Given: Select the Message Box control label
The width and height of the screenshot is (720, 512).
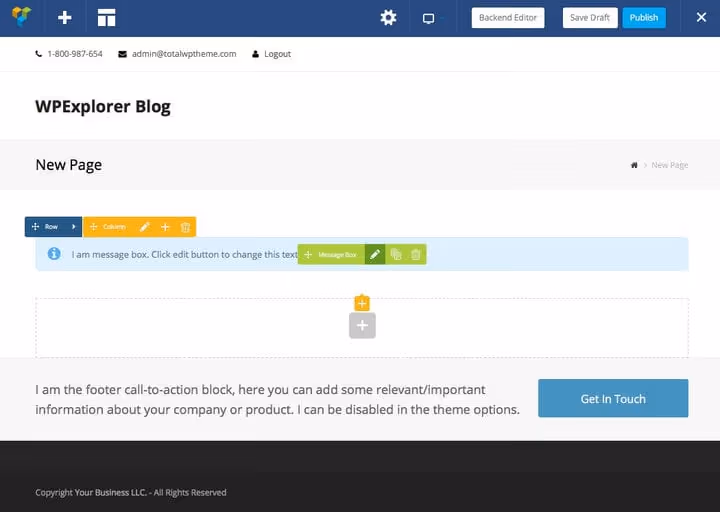Looking at the screenshot, I should (x=338, y=254).
